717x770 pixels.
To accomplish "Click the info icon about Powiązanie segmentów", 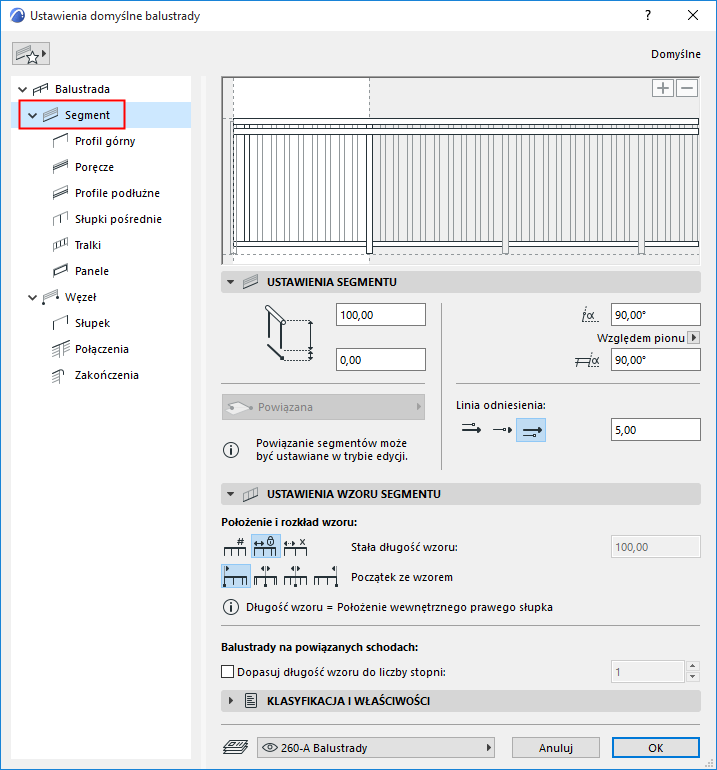I will point(231,450).
